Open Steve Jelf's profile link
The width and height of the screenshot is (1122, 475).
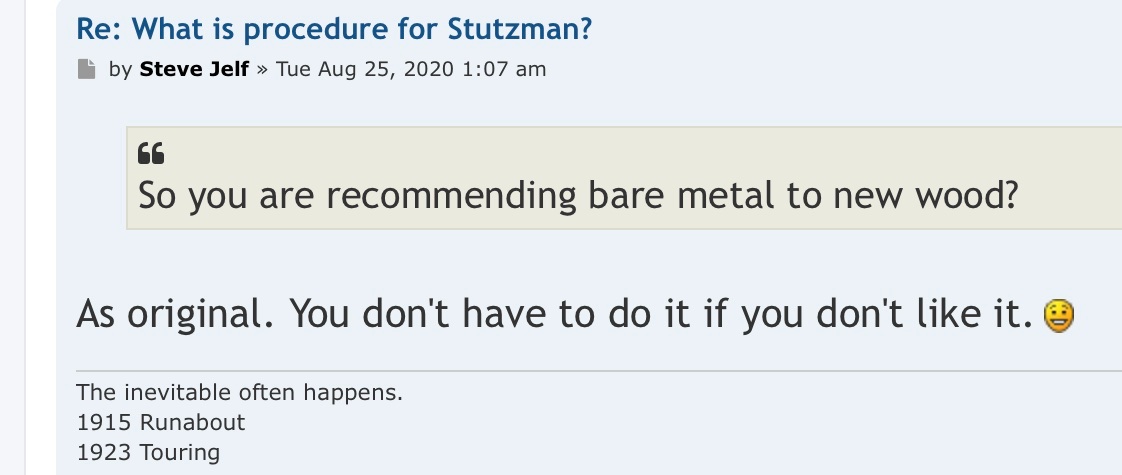[x=194, y=69]
